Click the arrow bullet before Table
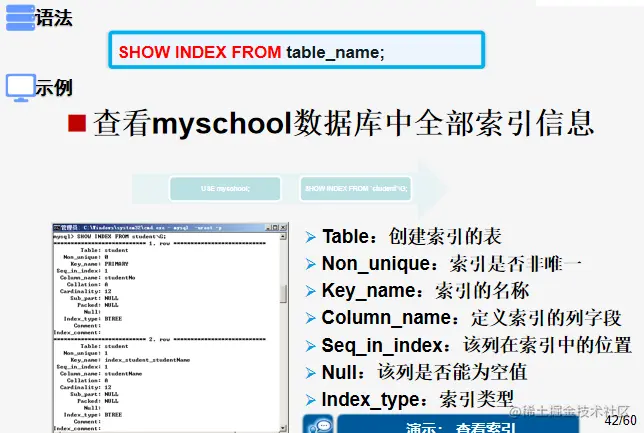Image resolution: width=644 pixels, height=433 pixels. [310, 237]
